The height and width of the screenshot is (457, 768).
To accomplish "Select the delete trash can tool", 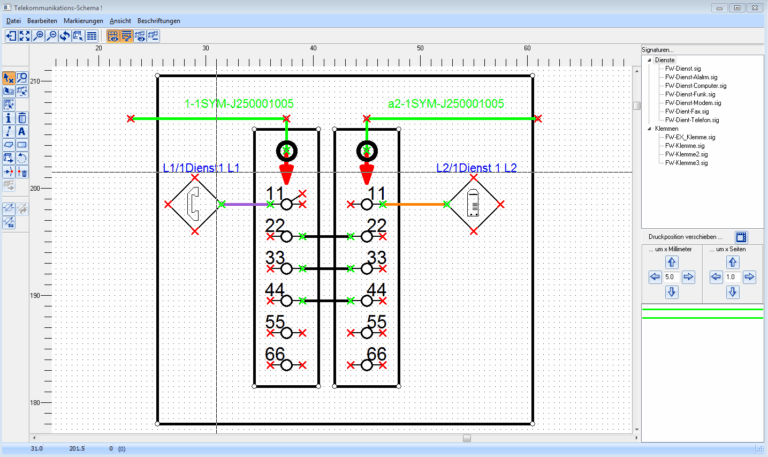I will pyautogui.click(x=22, y=118).
